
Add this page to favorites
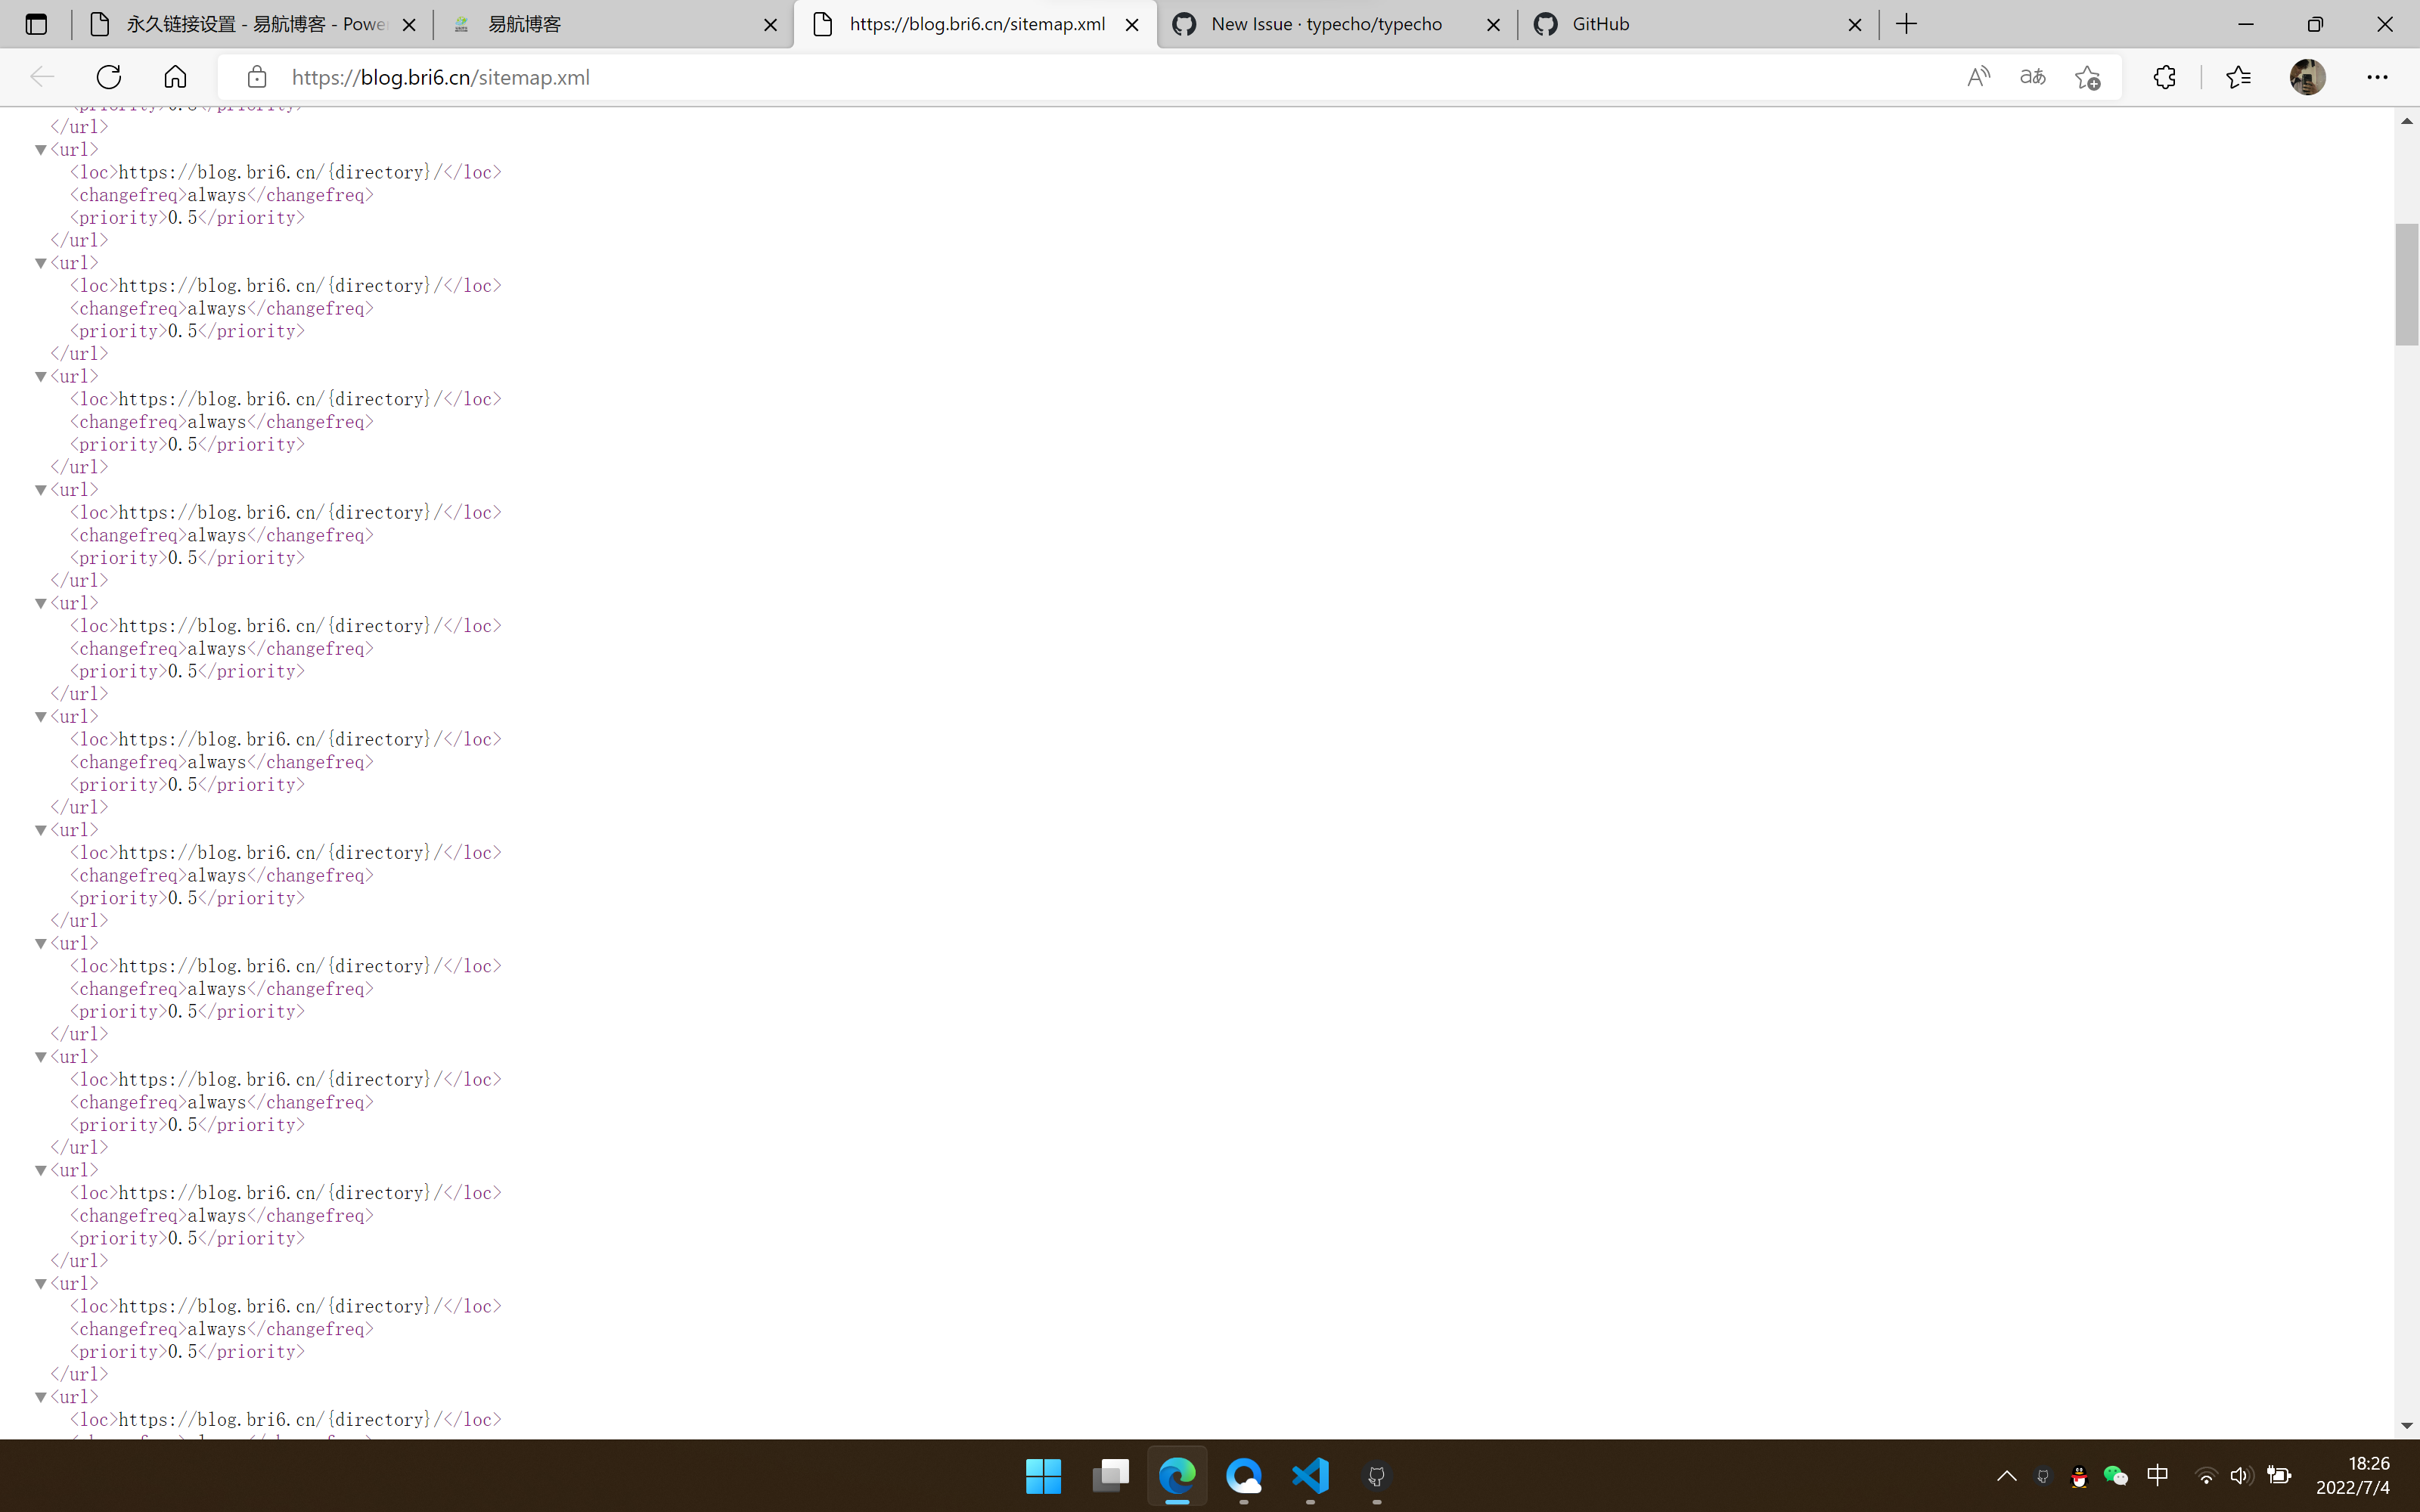2087,77
